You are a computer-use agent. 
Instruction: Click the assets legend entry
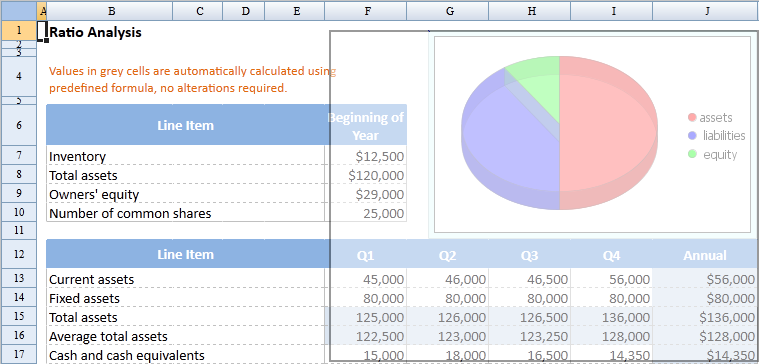710,117
